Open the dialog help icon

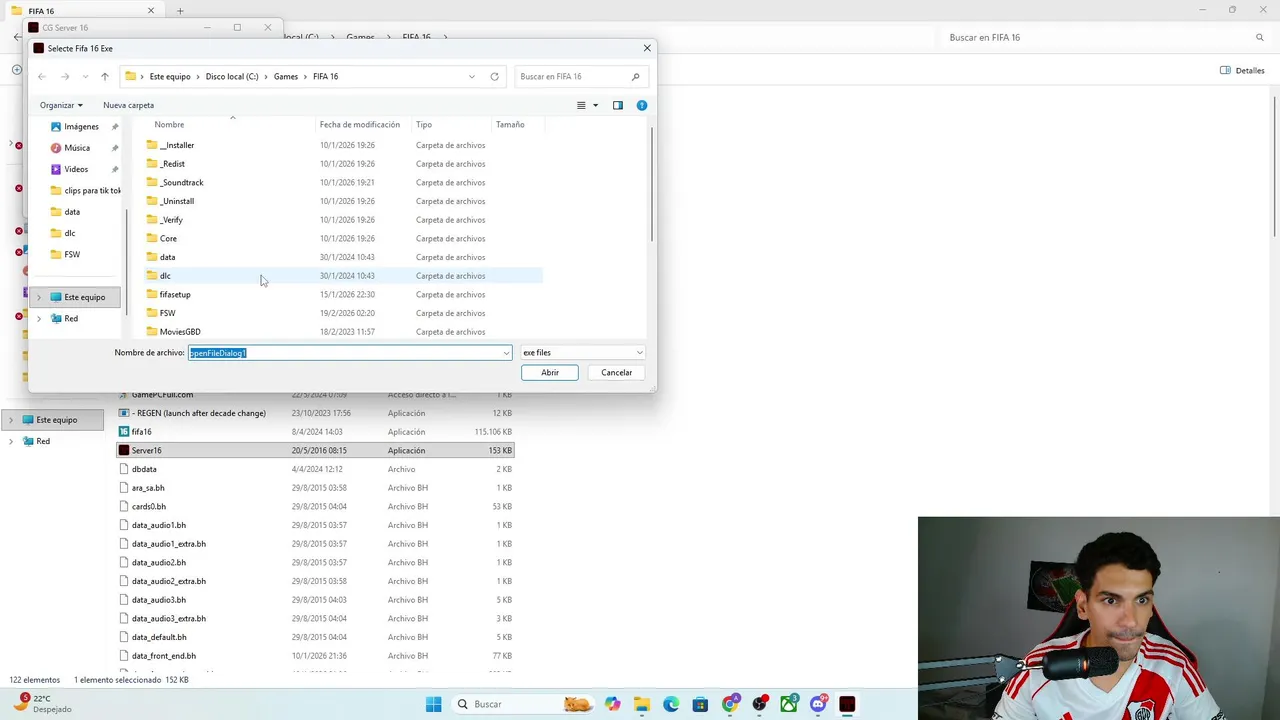pos(642,105)
